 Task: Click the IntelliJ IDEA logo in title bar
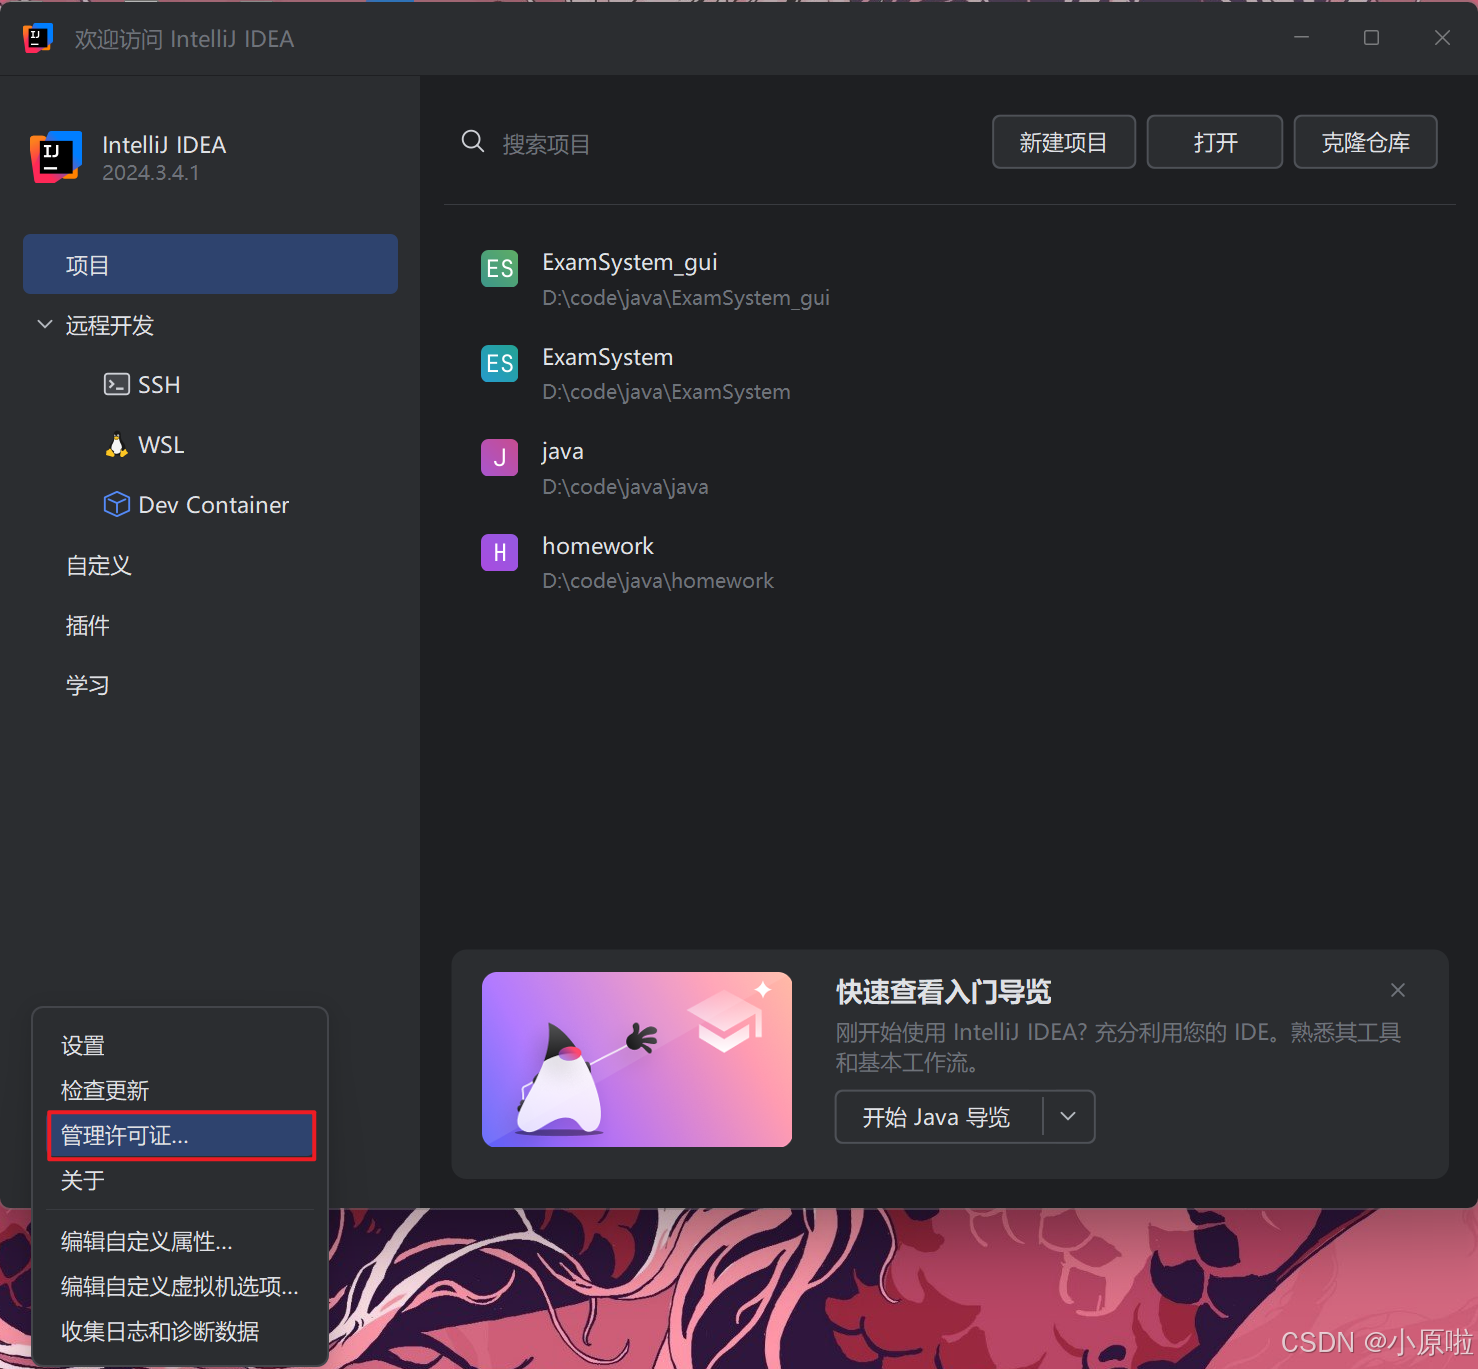[x=37, y=38]
